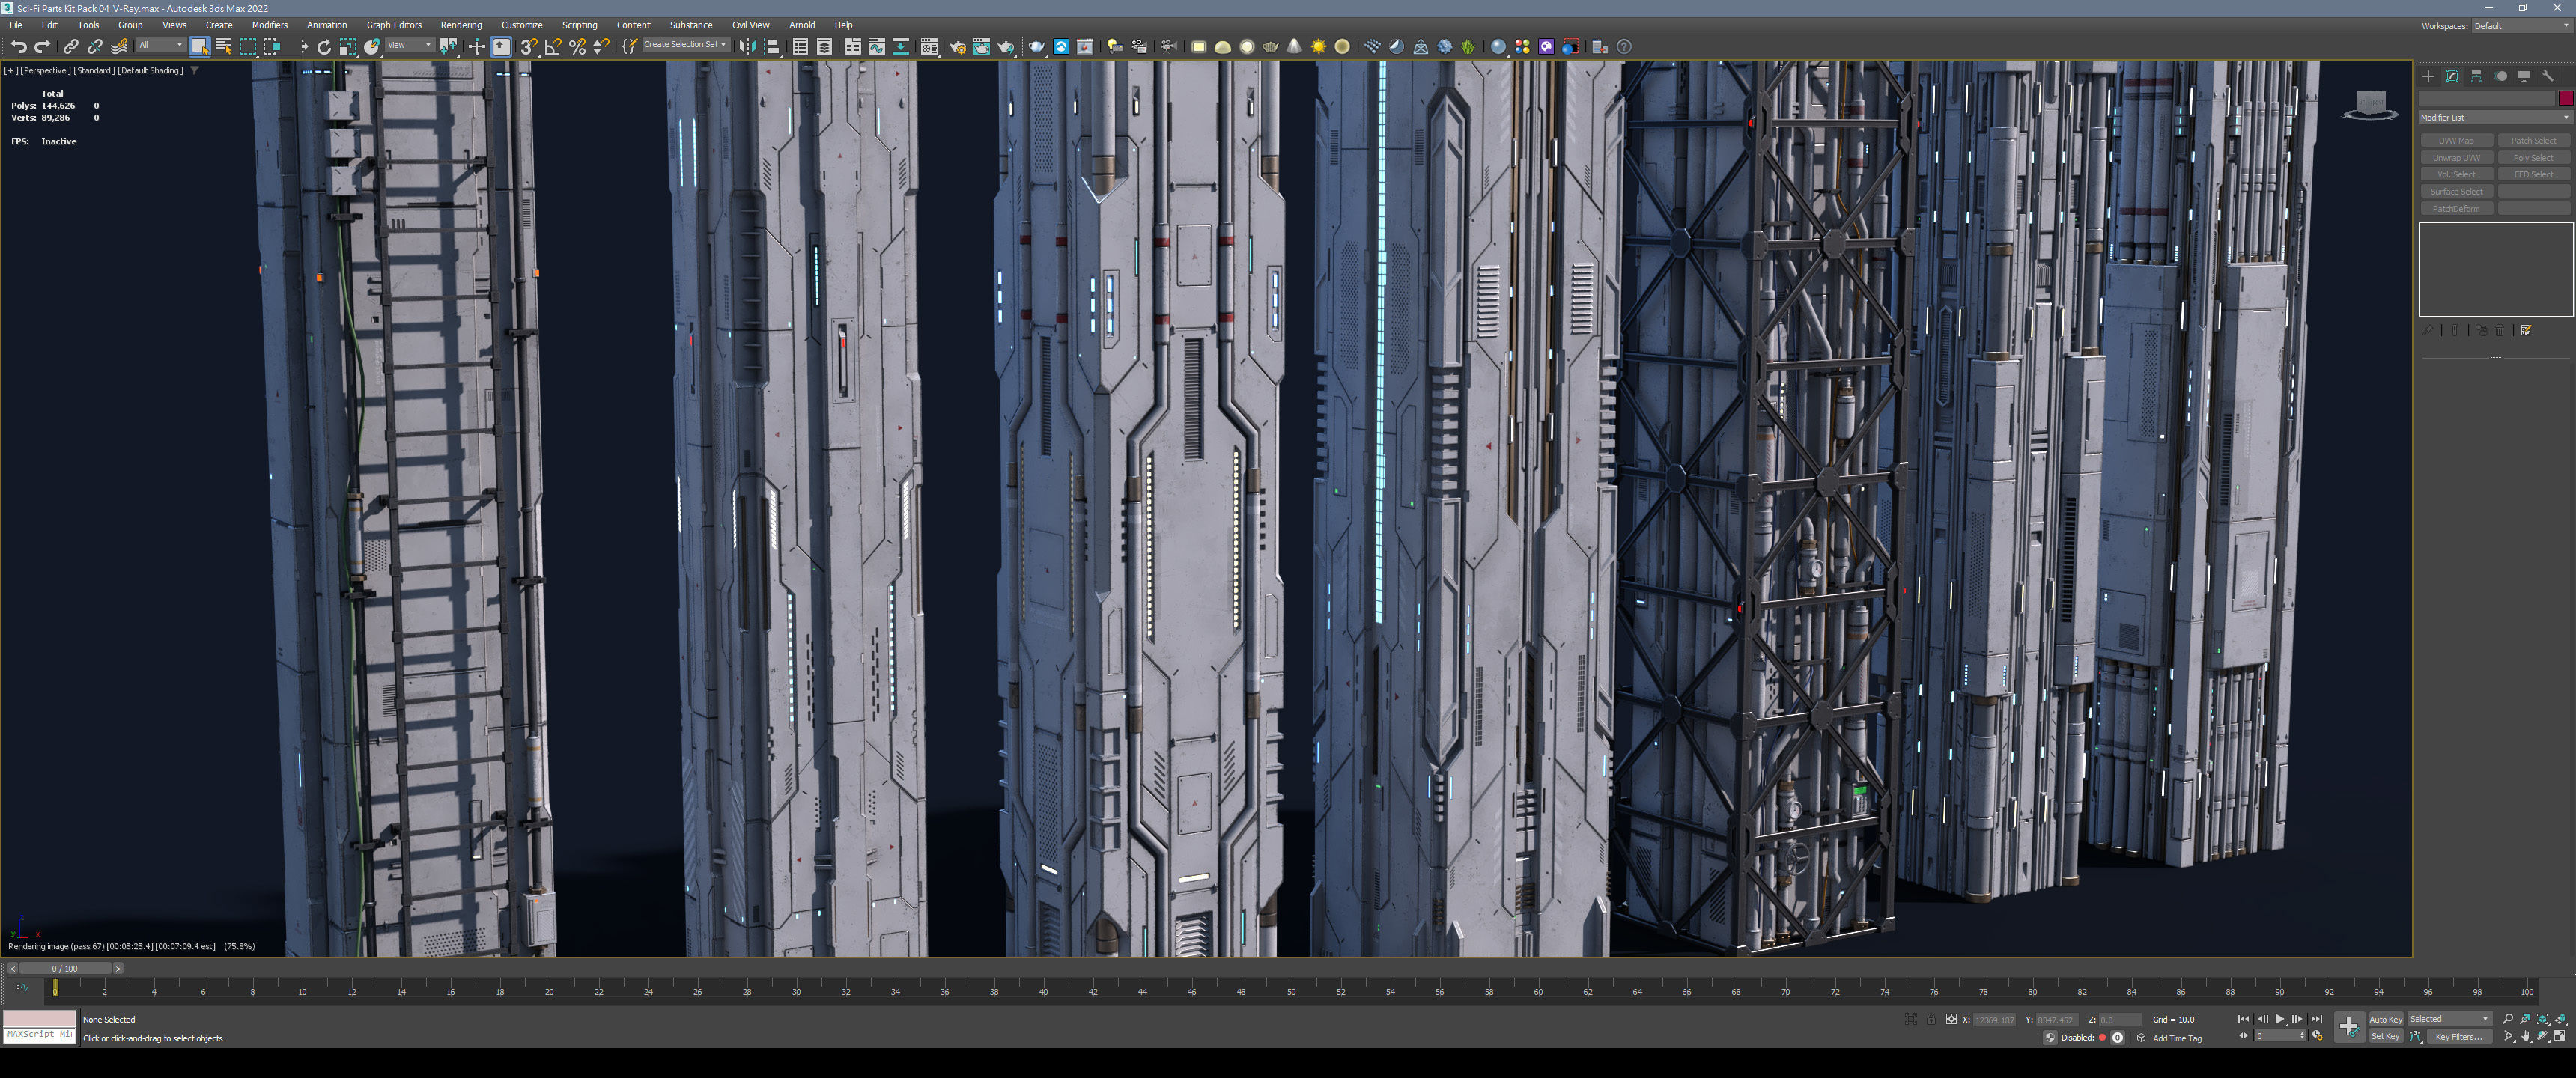This screenshot has width=2576, height=1078.
Task: Open the Key Filters button
Action: coord(2459,1036)
